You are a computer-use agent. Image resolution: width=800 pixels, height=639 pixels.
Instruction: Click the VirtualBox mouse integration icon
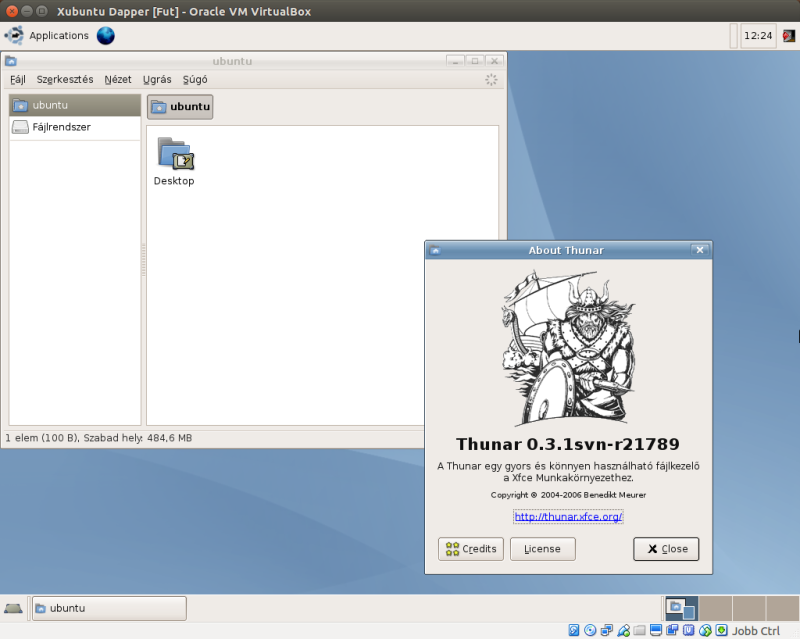pos(705,631)
